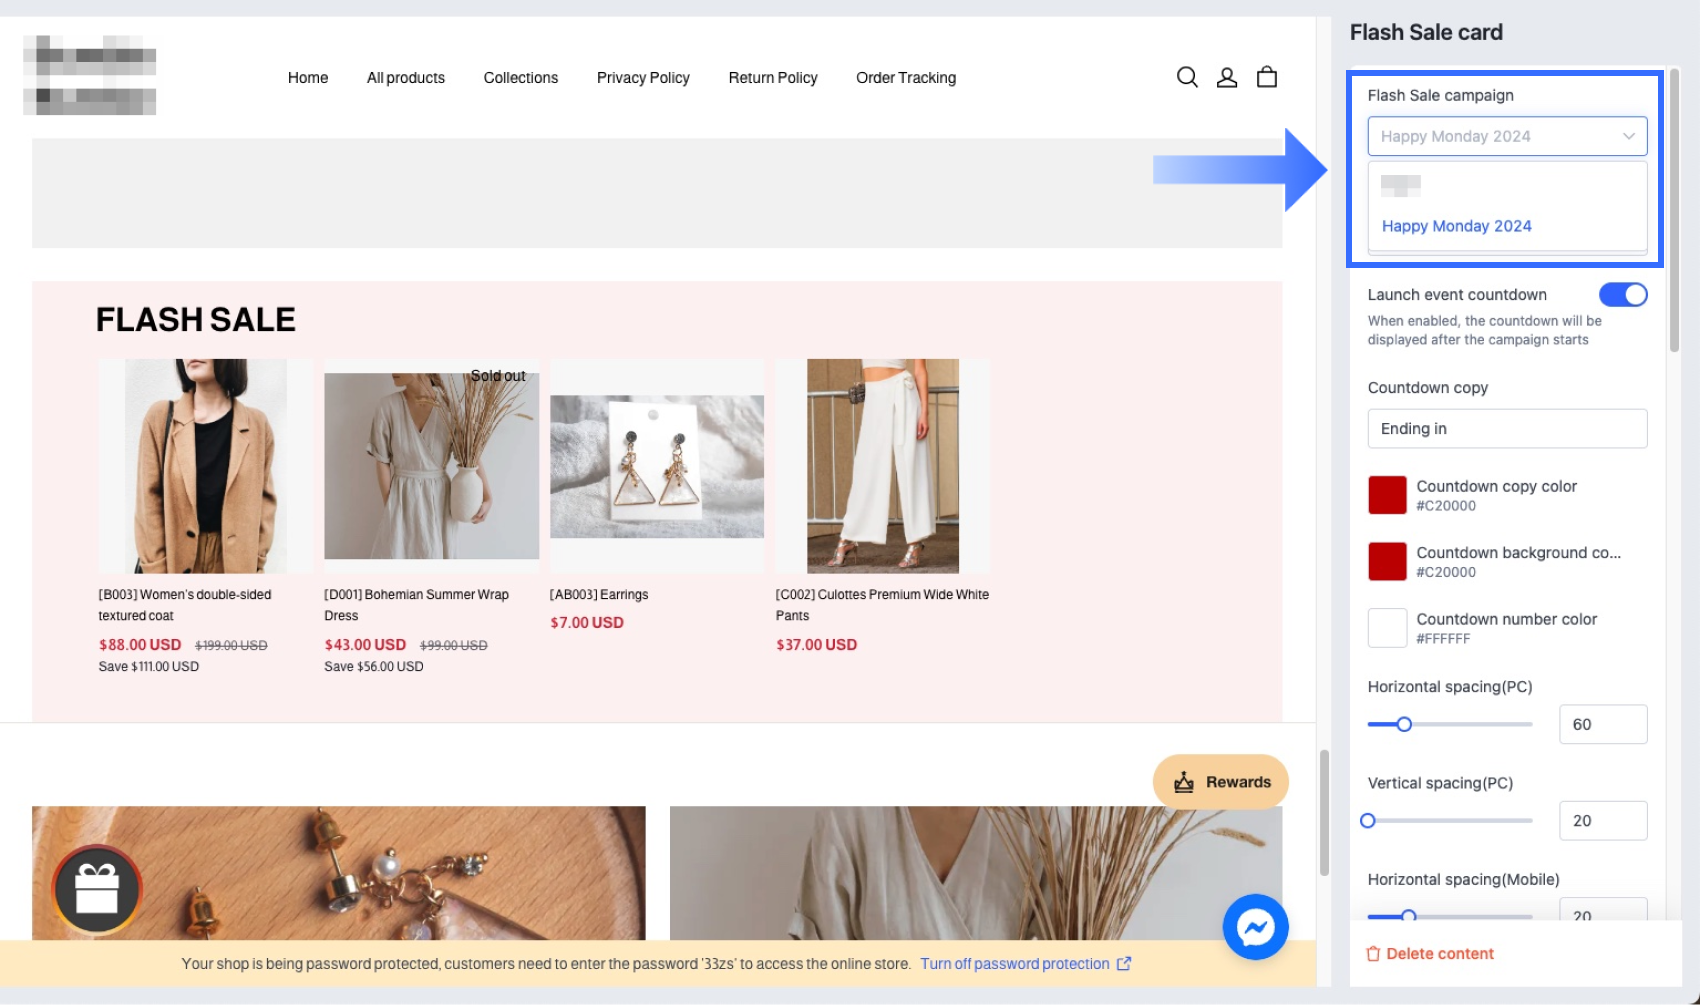Screen dimensions: 1700x1005
Task: Open the shopping bag cart icon
Action: [x=1267, y=77]
